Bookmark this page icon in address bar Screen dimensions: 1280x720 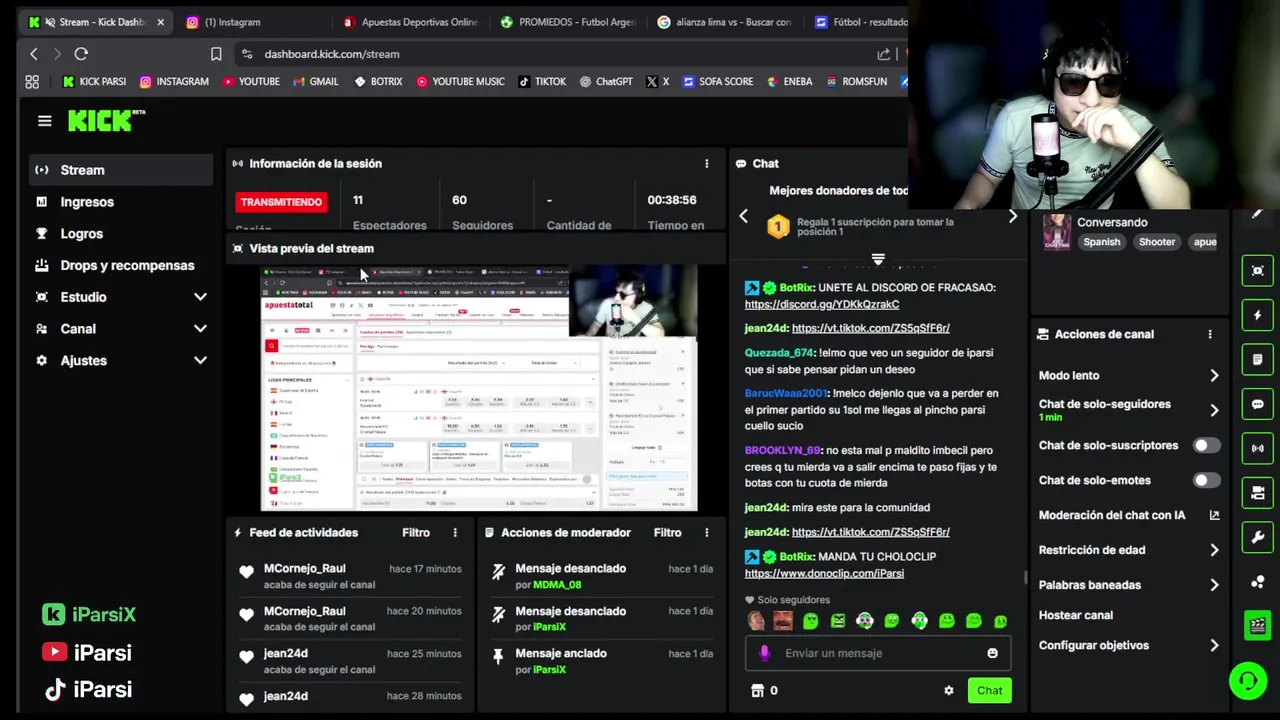pos(216,54)
